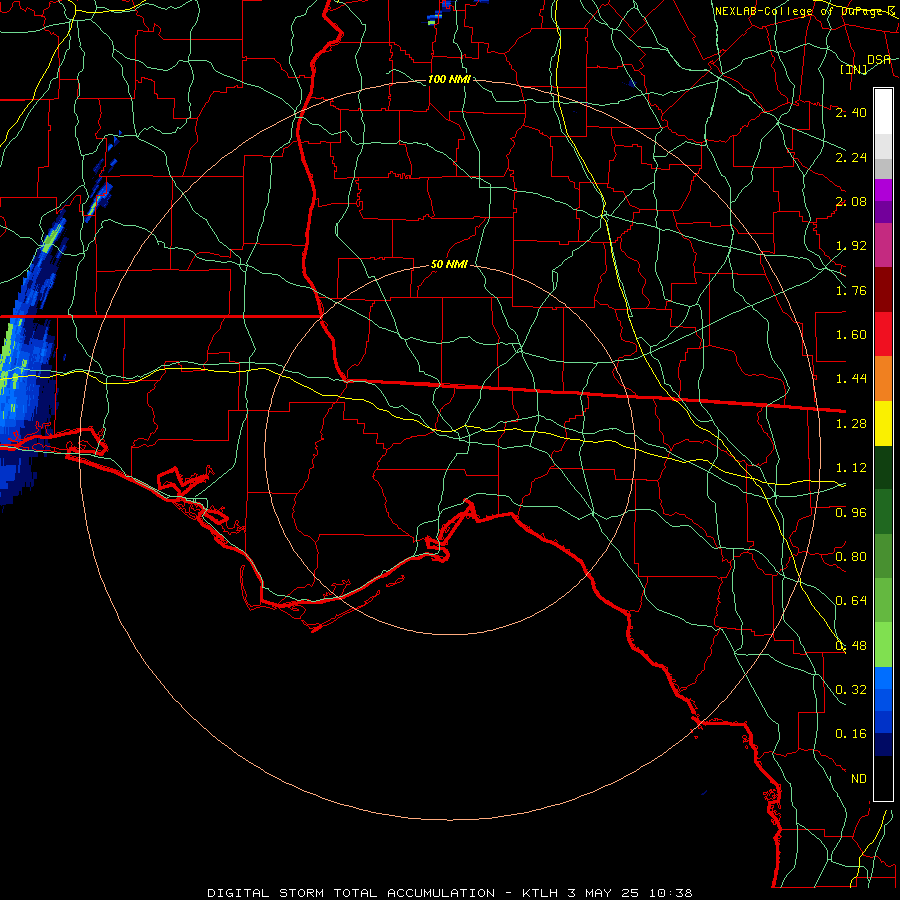Pick the dark red swatch beside 1.76

coord(883,290)
